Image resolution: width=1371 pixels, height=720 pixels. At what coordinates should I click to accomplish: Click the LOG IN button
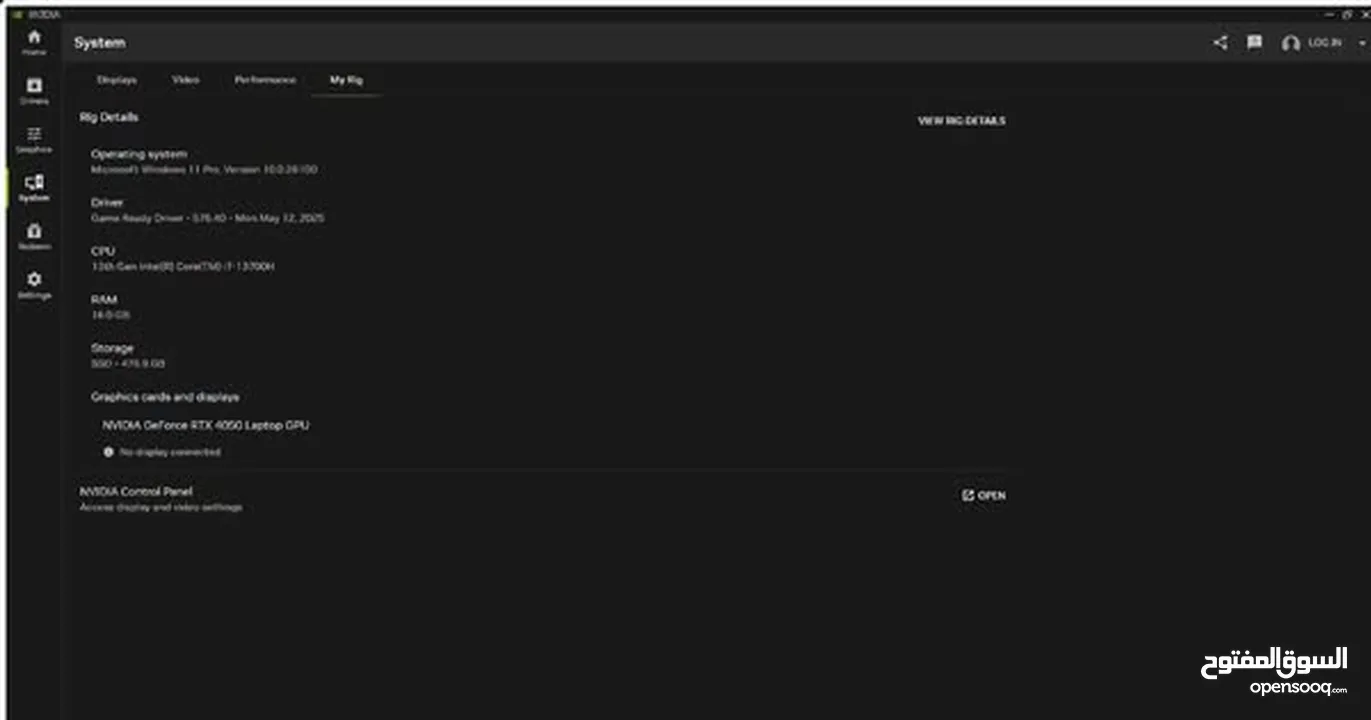tap(1312, 43)
